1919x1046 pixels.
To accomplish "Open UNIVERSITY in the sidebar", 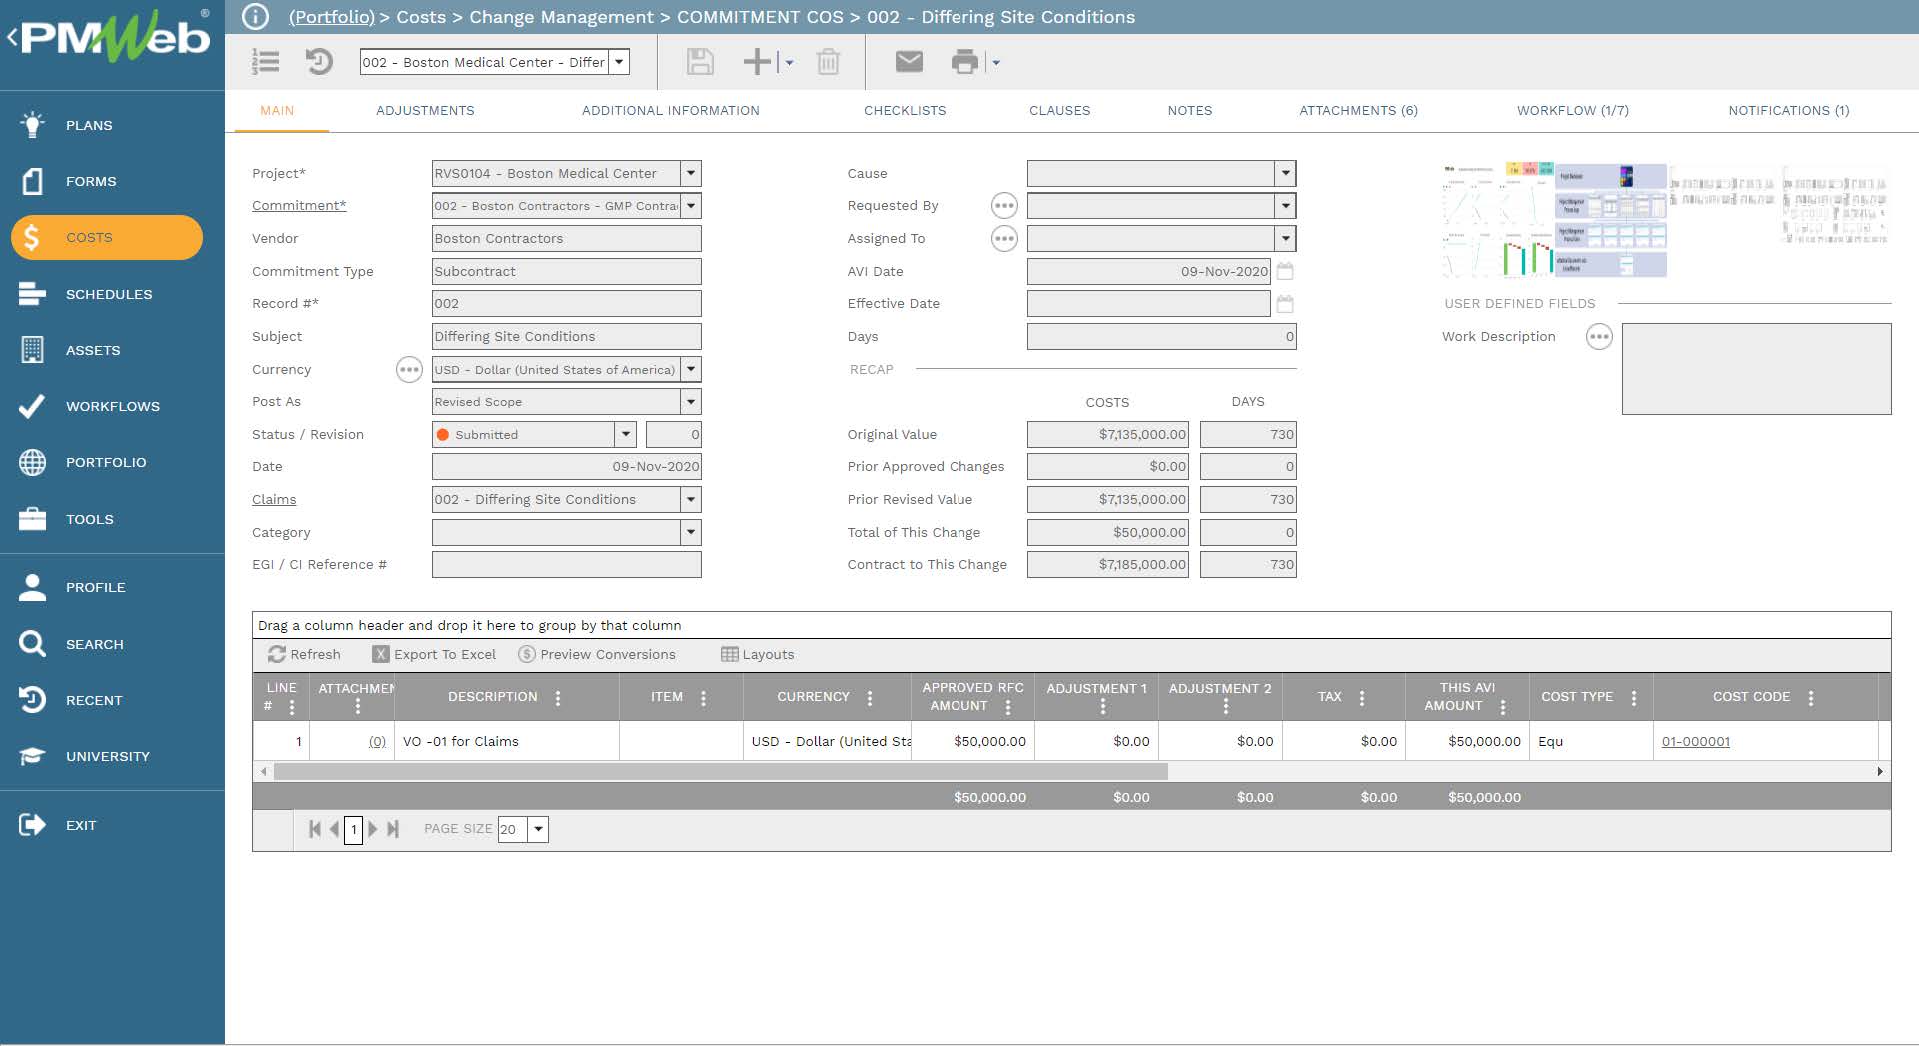I will click(x=107, y=756).
